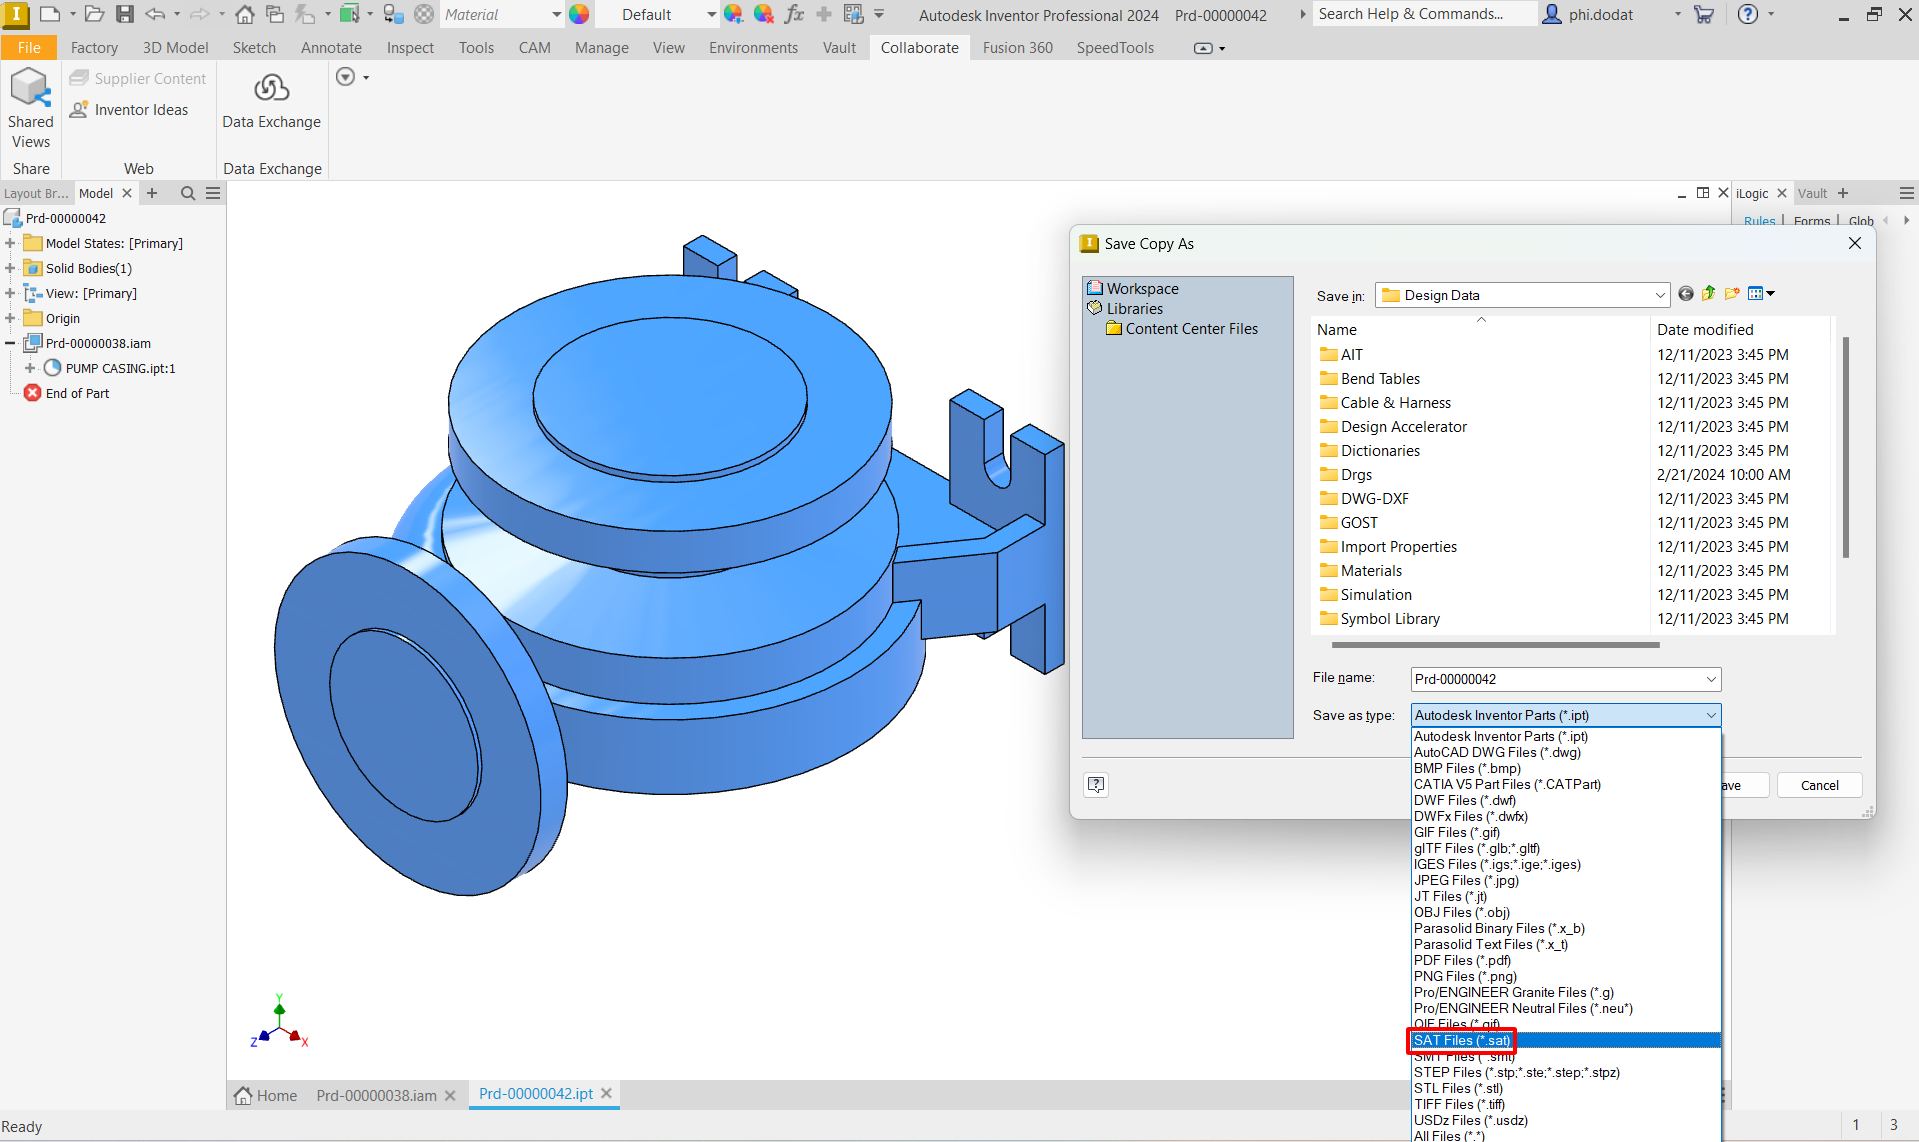Screen dimensions: 1919x1142
Task: Launch the Data Exchange tool
Action: 271,100
